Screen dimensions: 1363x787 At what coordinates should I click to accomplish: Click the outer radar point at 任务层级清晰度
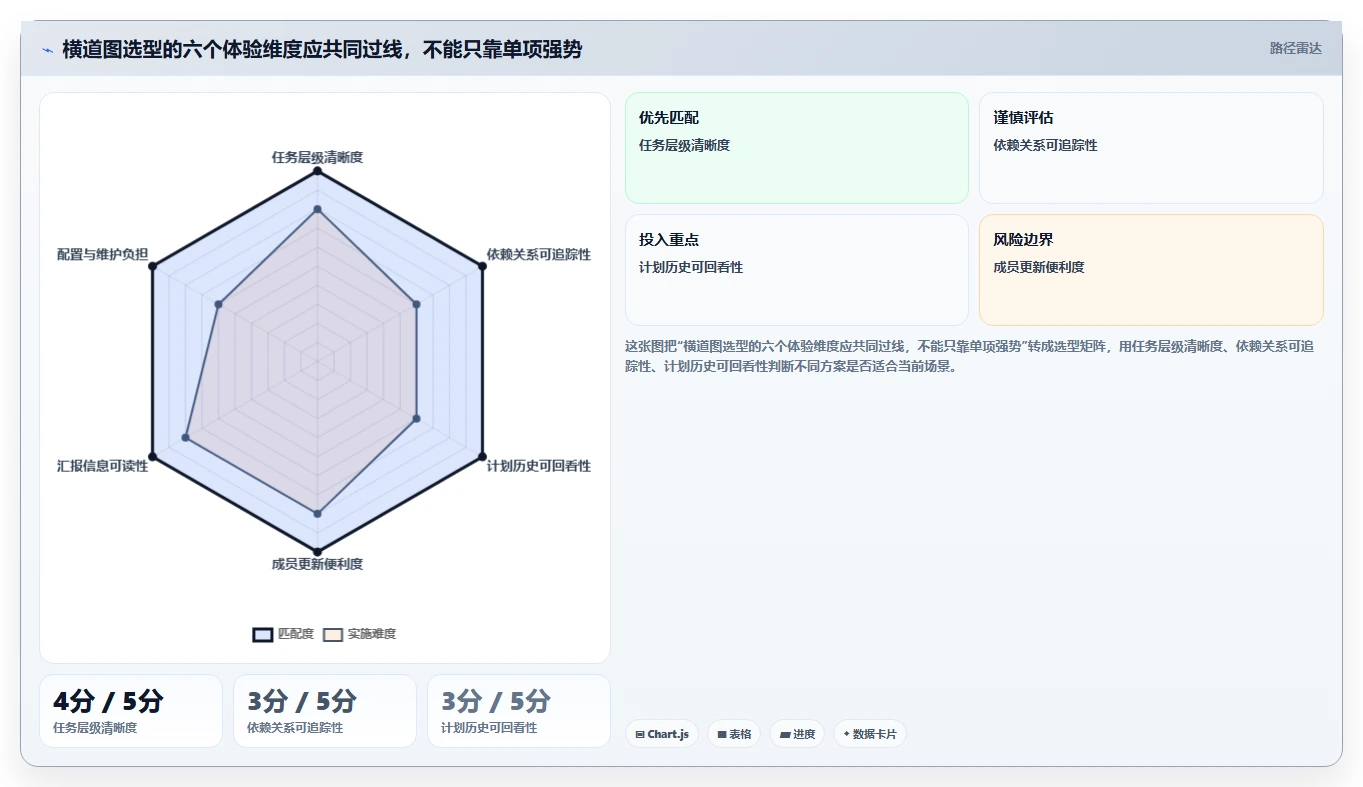tap(317, 172)
